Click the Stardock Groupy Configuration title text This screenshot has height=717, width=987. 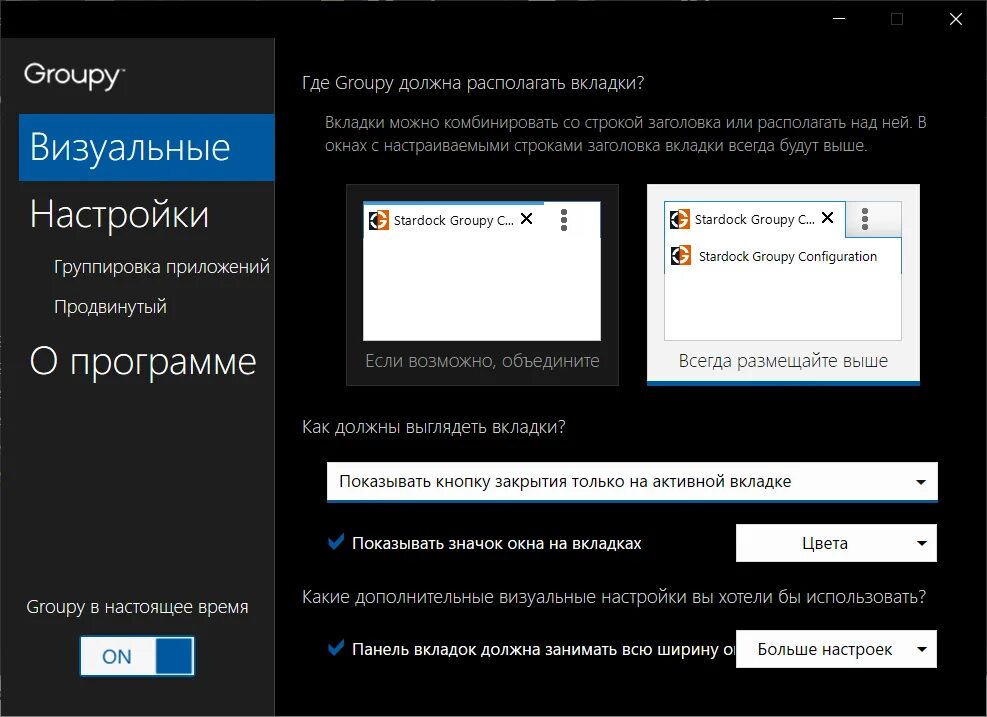click(787, 256)
